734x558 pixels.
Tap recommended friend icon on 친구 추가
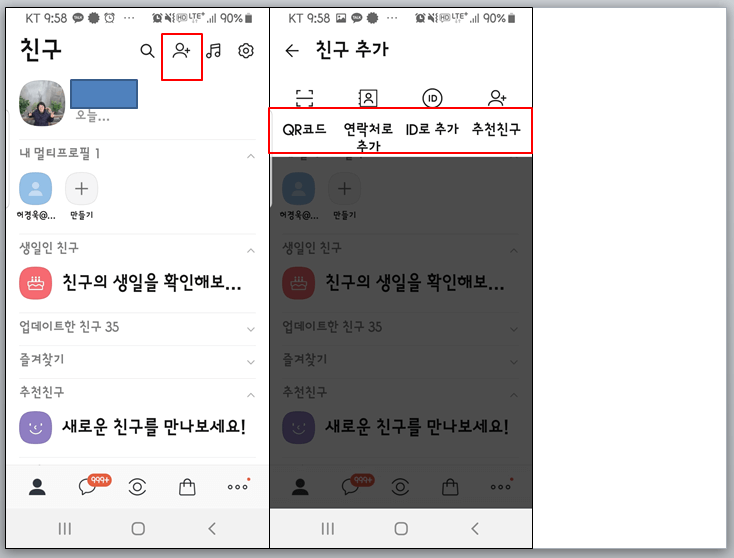[497, 98]
